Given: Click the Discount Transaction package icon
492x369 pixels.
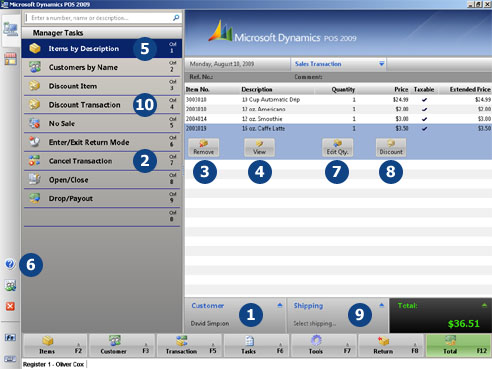Looking at the screenshot, I should (35, 104).
